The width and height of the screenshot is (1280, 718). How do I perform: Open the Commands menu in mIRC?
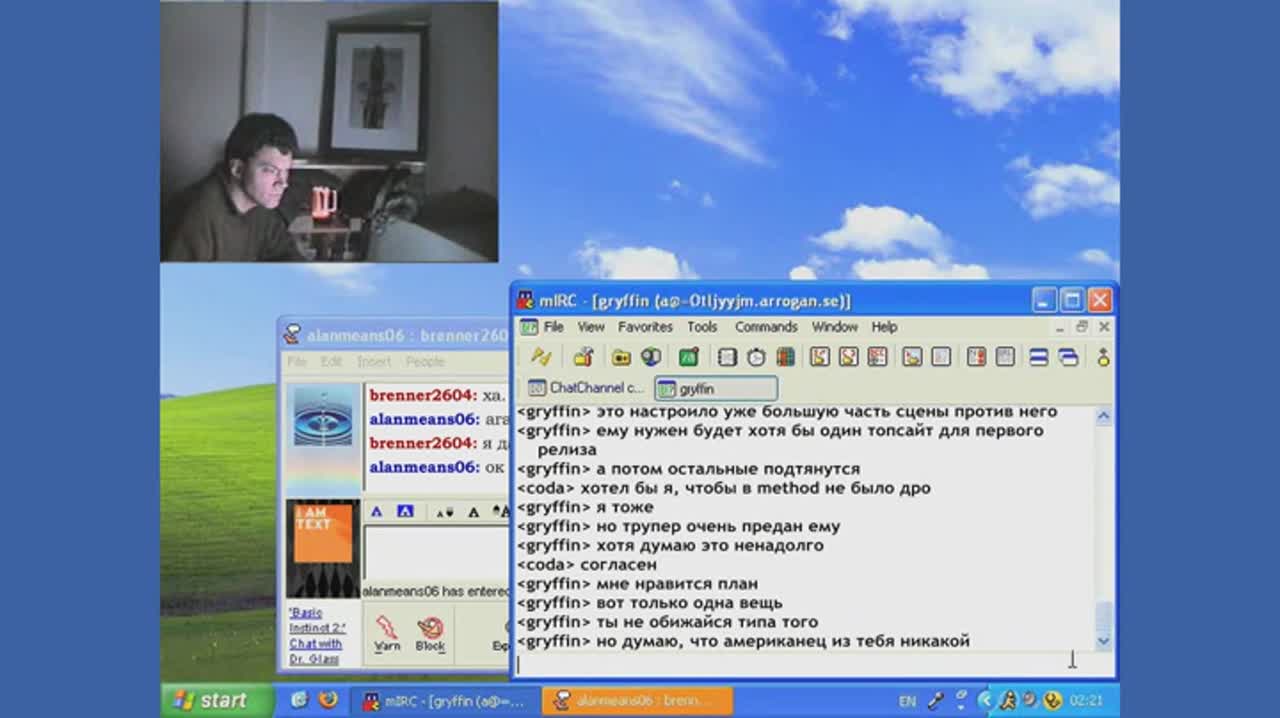(x=766, y=327)
